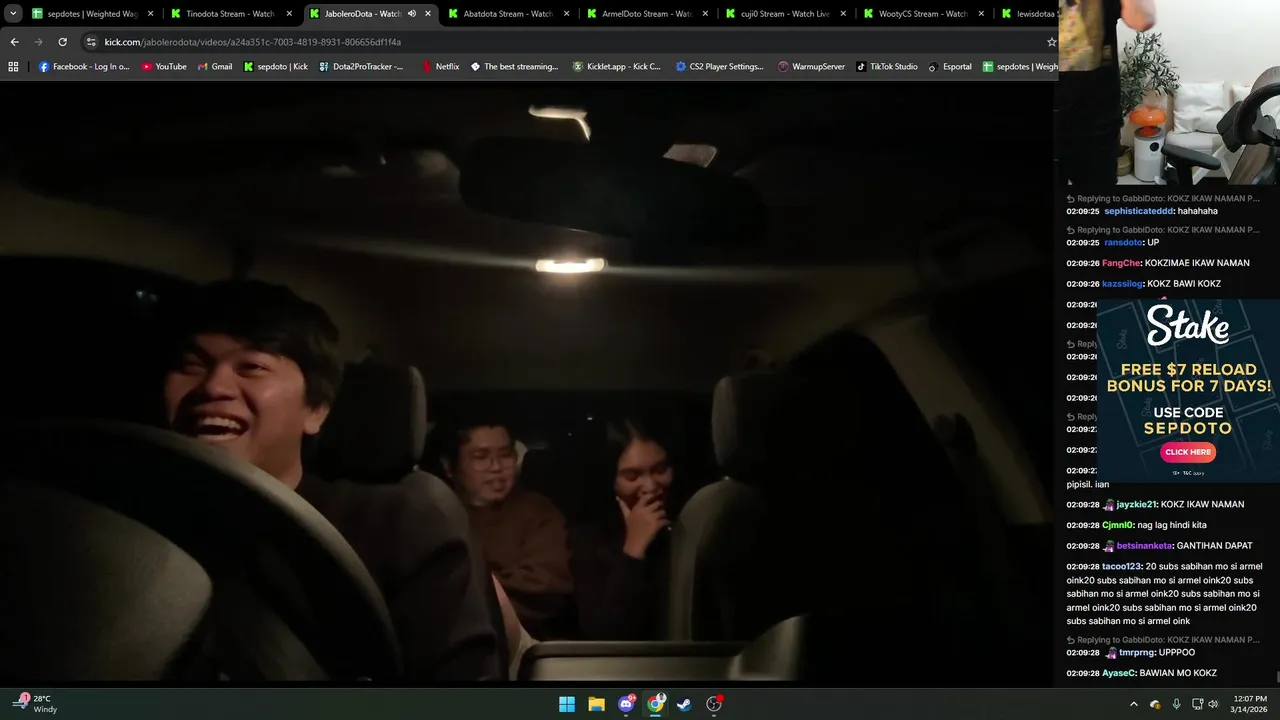Image resolution: width=1280 pixels, height=720 pixels.
Task: Reload the current page
Action: (x=62, y=42)
